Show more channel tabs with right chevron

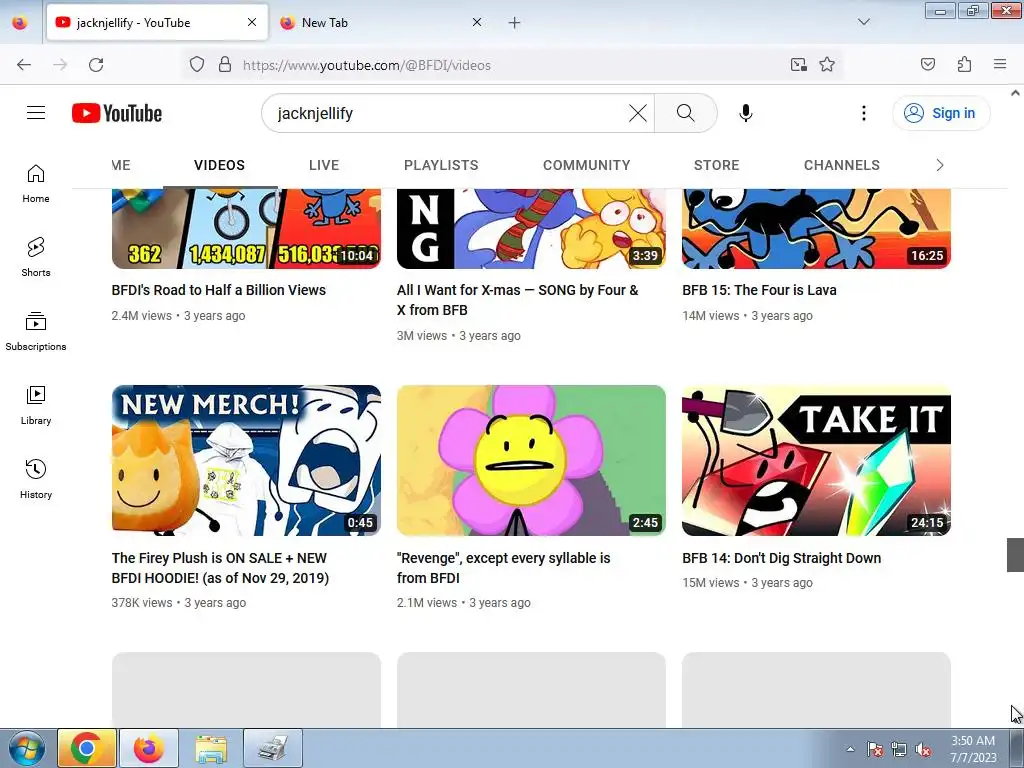[940, 165]
